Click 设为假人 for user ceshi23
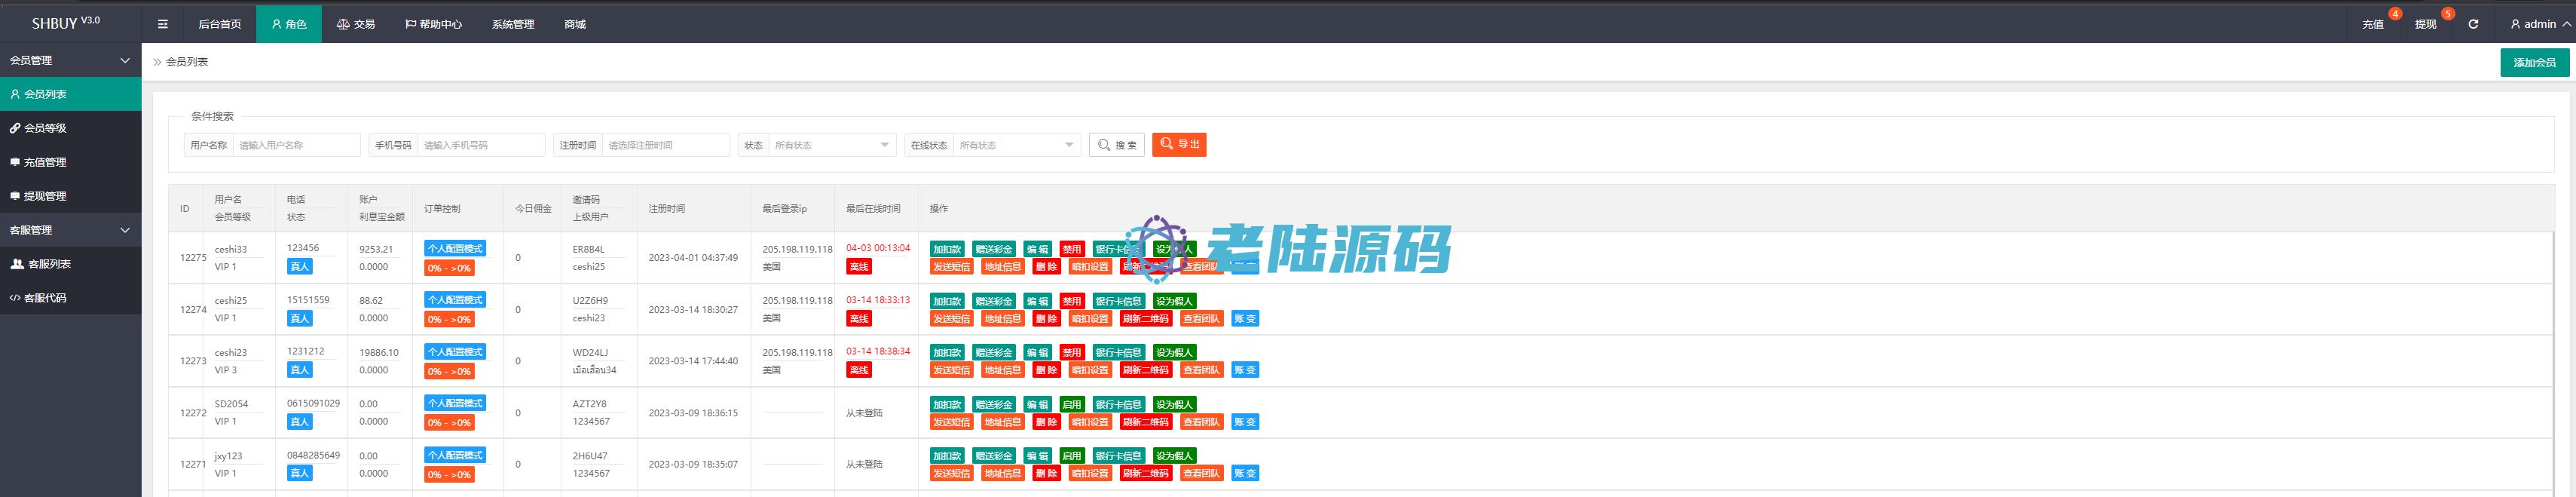 pos(1174,353)
